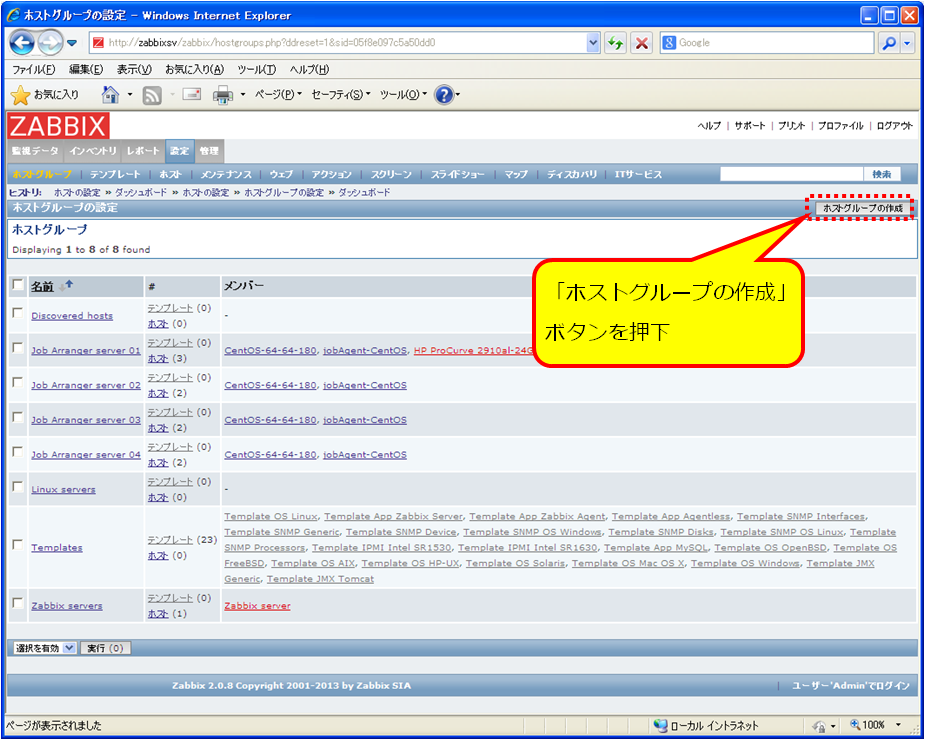This screenshot has height=740, width=925.
Task: Click the RSS feeds icon in toolbar
Action: (x=152, y=95)
